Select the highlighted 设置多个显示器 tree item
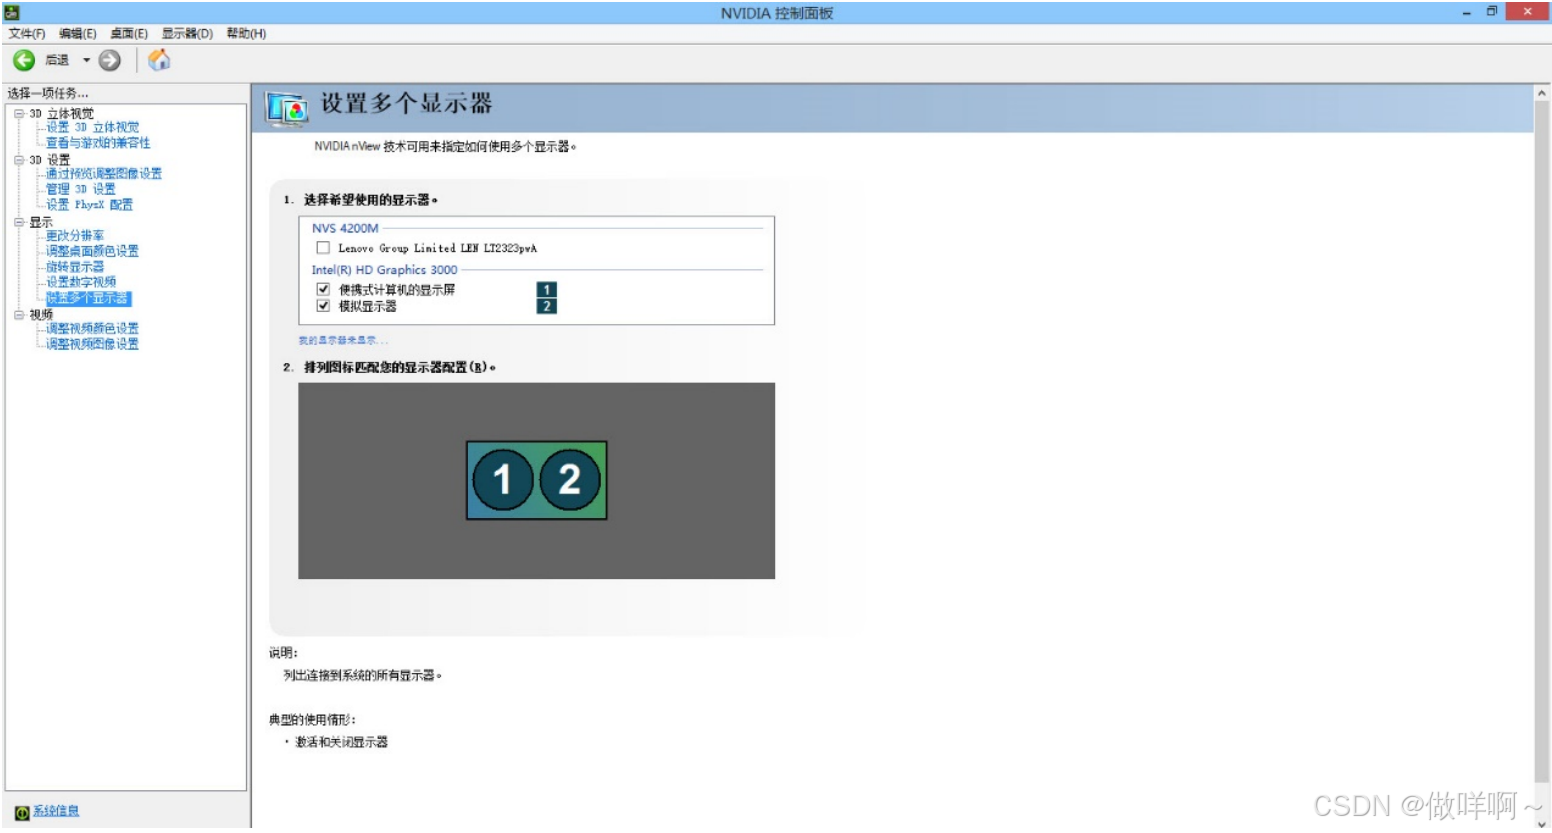 (88, 298)
